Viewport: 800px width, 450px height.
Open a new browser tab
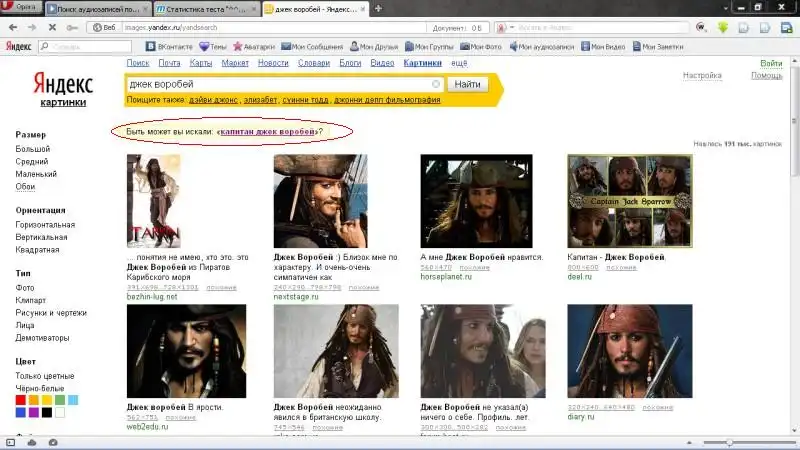pyautogui.click(x=378, y=8)
